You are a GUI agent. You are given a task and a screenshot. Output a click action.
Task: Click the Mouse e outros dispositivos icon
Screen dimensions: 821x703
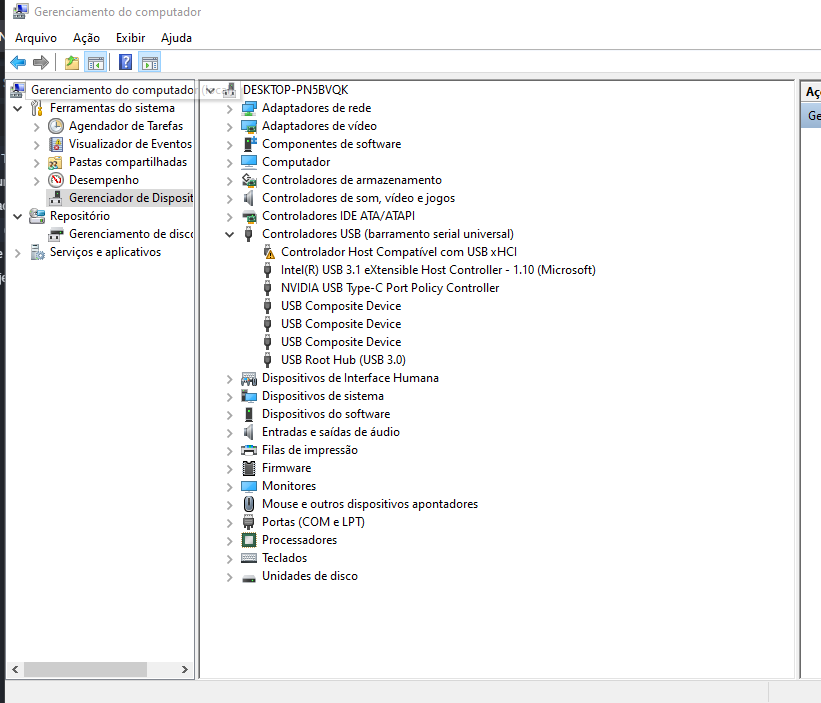point(249,504)
